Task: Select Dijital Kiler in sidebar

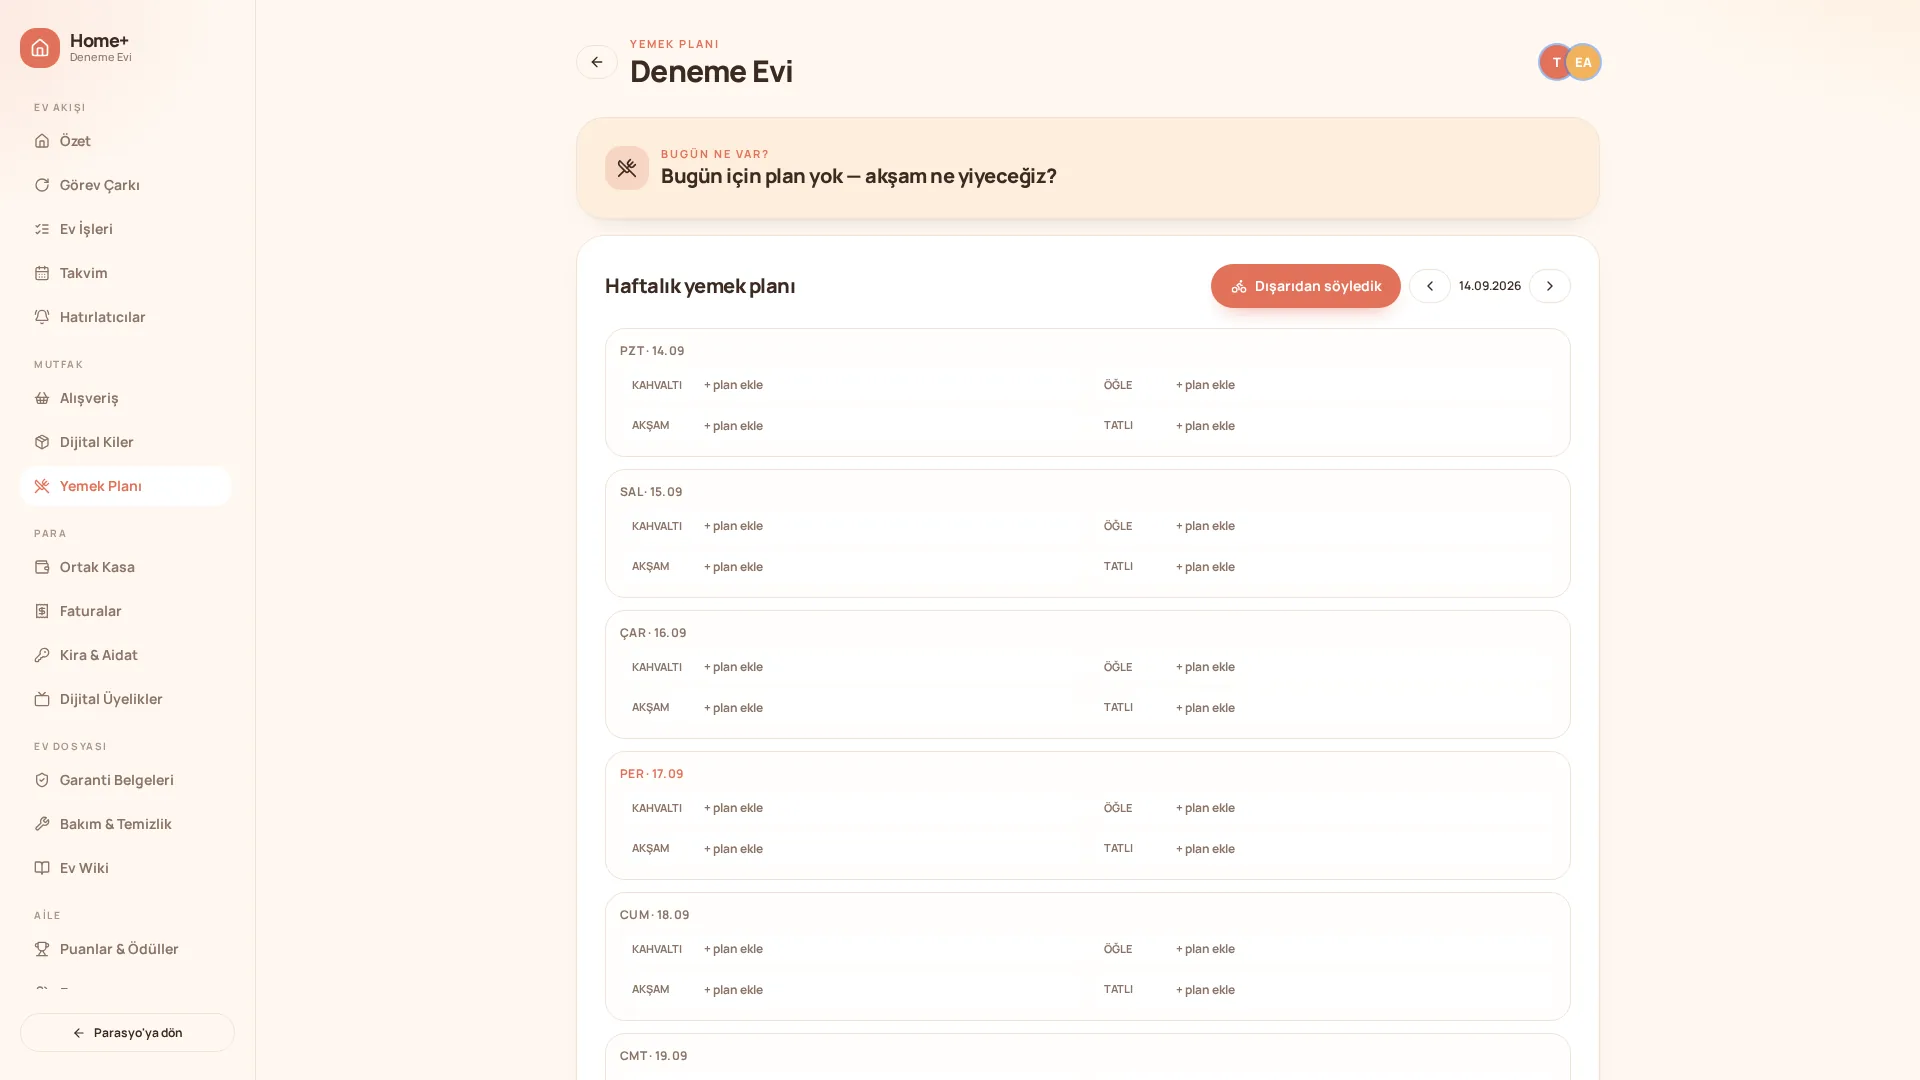Action: 126,442
